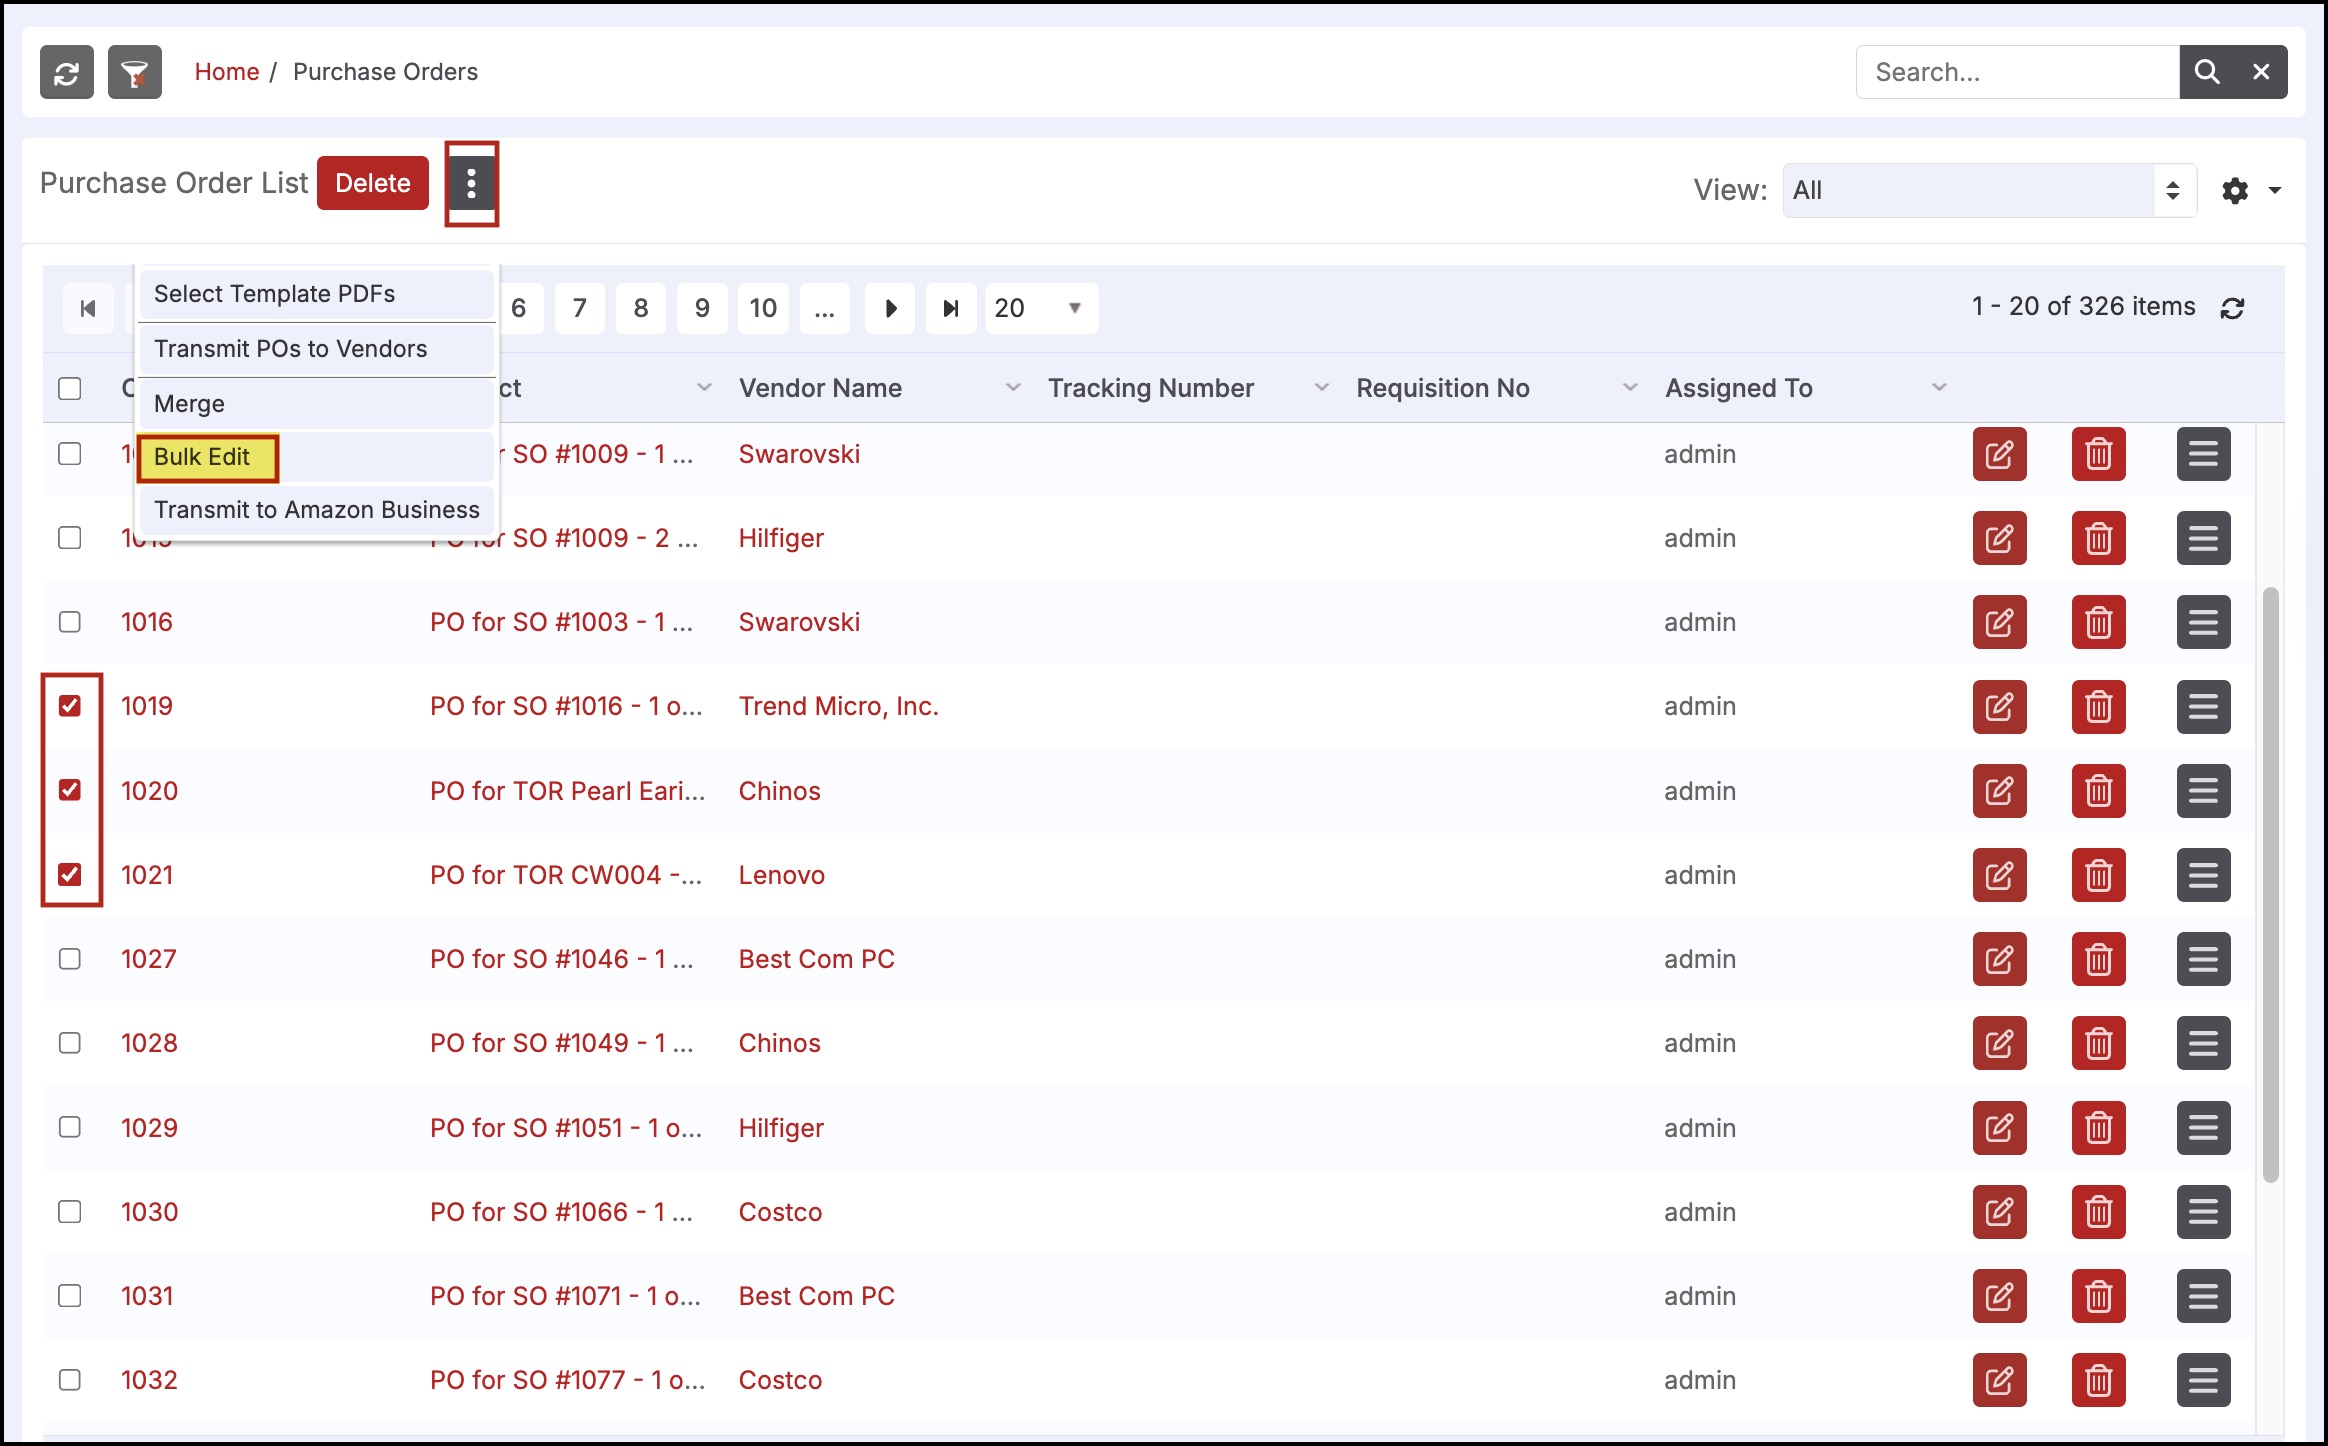Choose Bulk Edit from the menu
2328x1446 pixels.
point(203,457)
